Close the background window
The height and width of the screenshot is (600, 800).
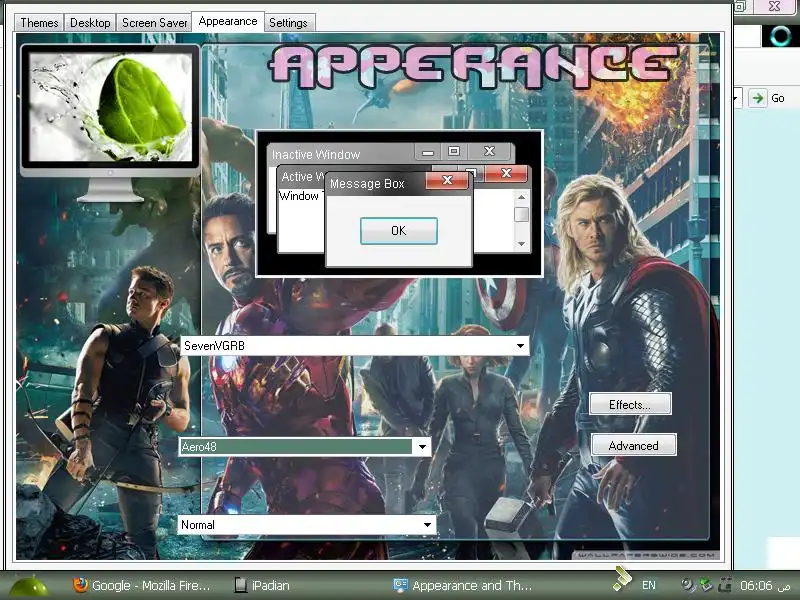774,6
